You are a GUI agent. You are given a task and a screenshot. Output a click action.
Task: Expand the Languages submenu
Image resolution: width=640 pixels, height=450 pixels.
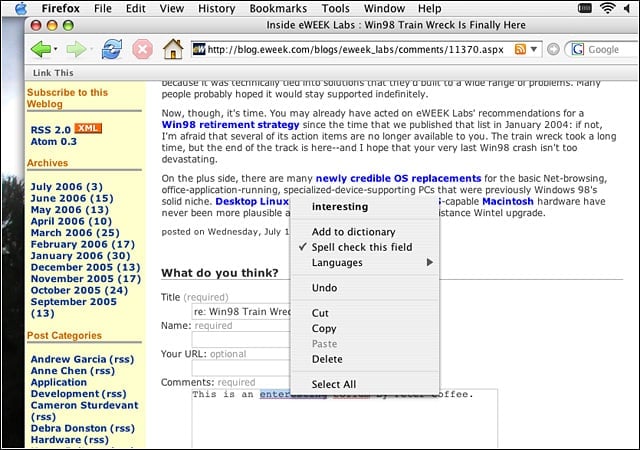point(365,263)
